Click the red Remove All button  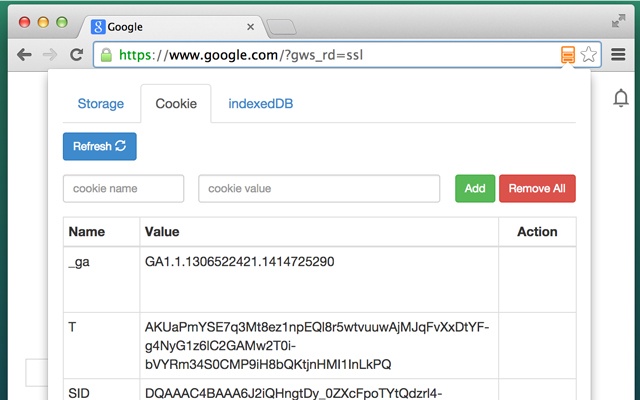point(537,188)
